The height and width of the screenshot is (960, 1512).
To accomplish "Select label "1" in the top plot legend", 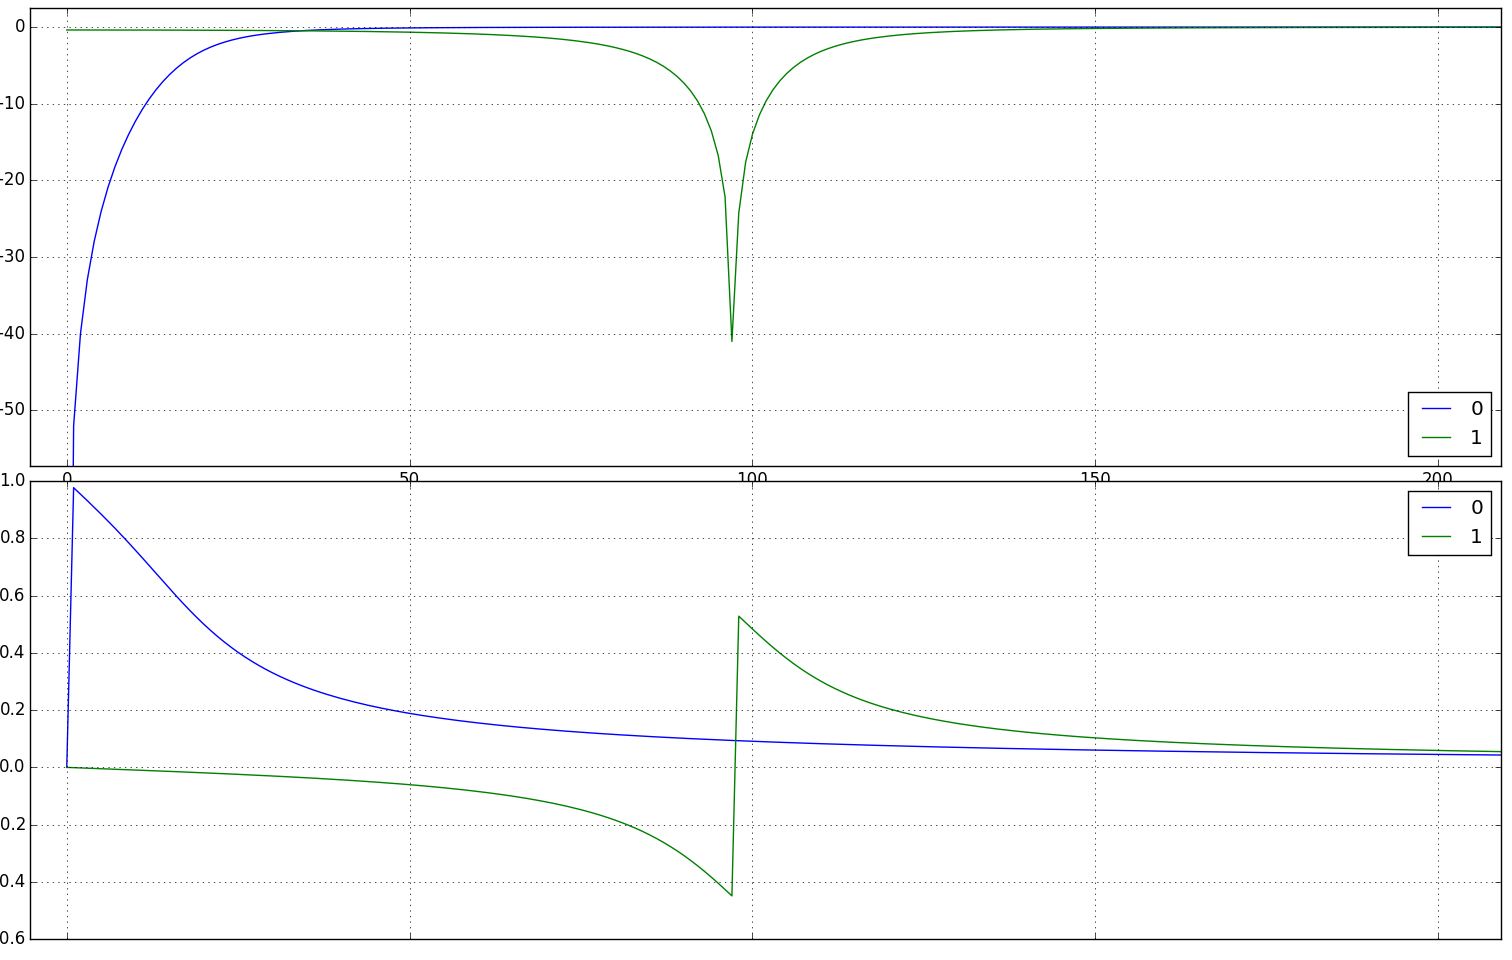I will [x=1476, y=438].
